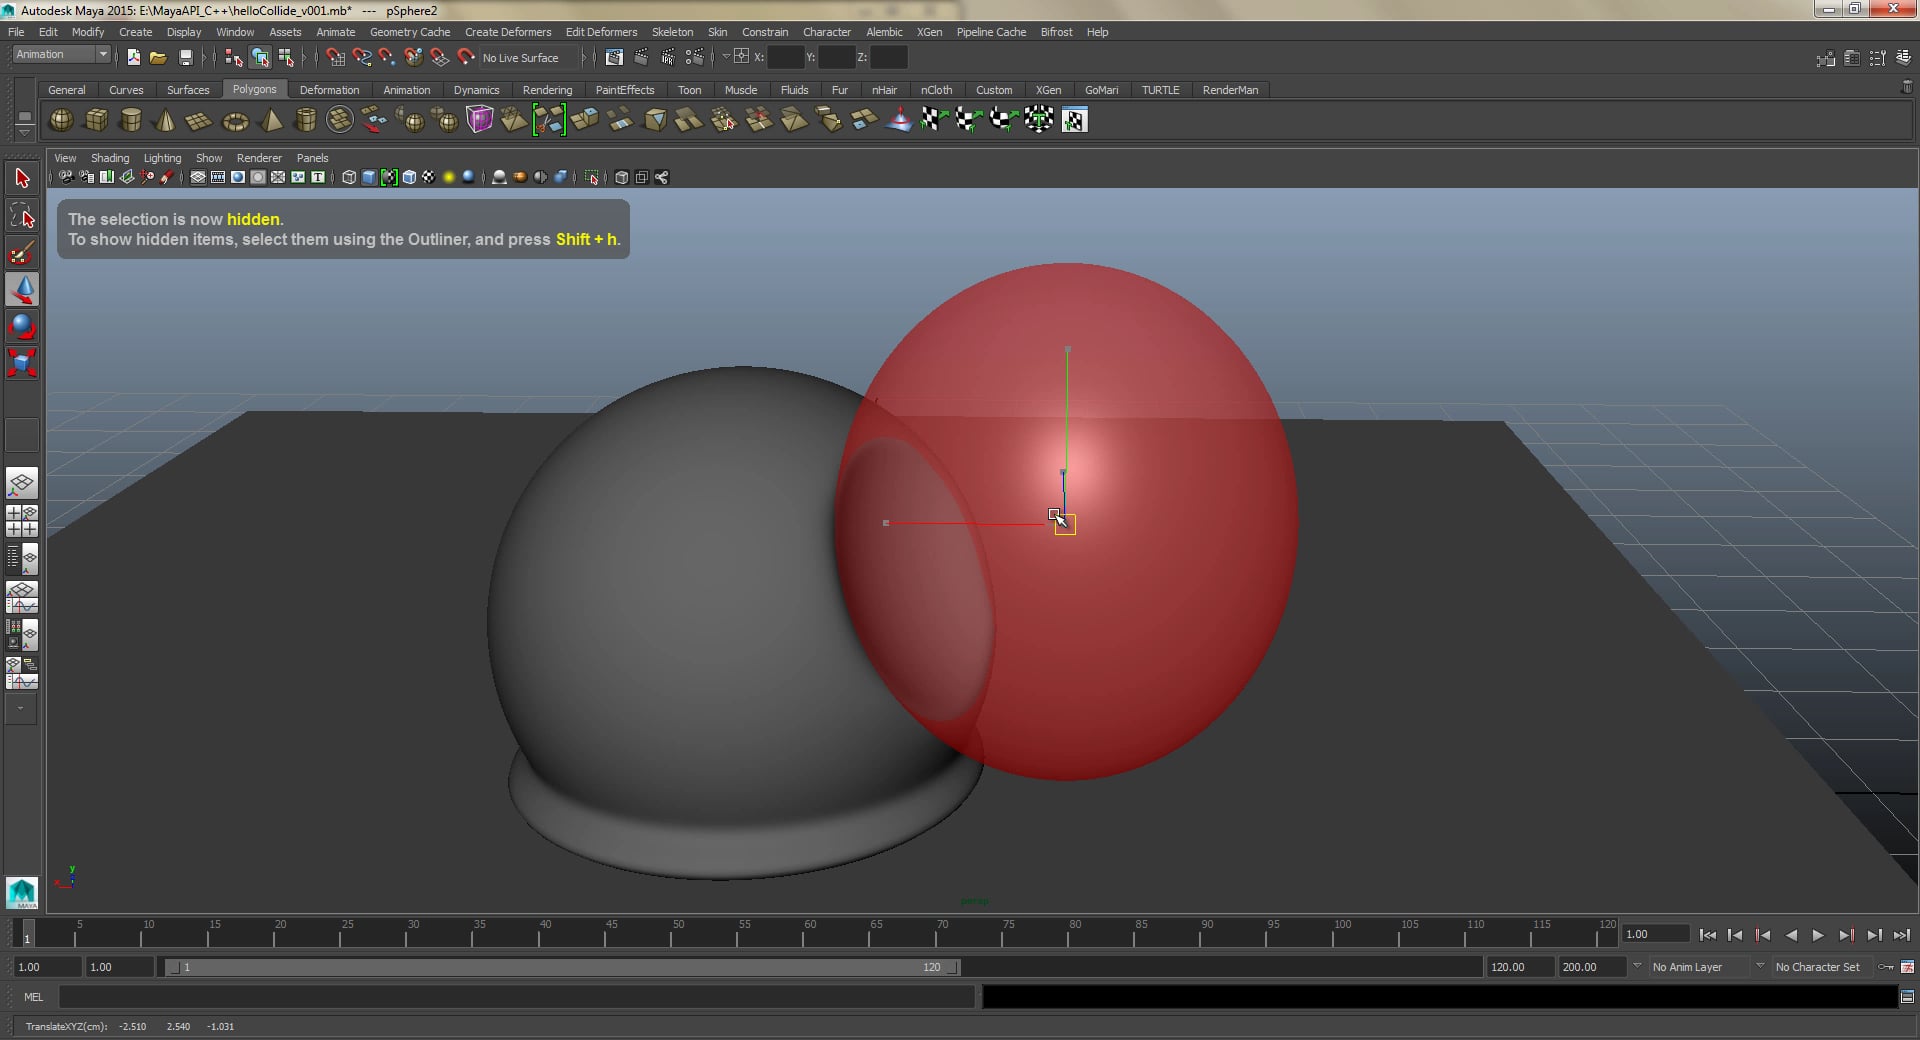Click the MEL command line label
The image size is (1920, 1040).
coord(33,997)
